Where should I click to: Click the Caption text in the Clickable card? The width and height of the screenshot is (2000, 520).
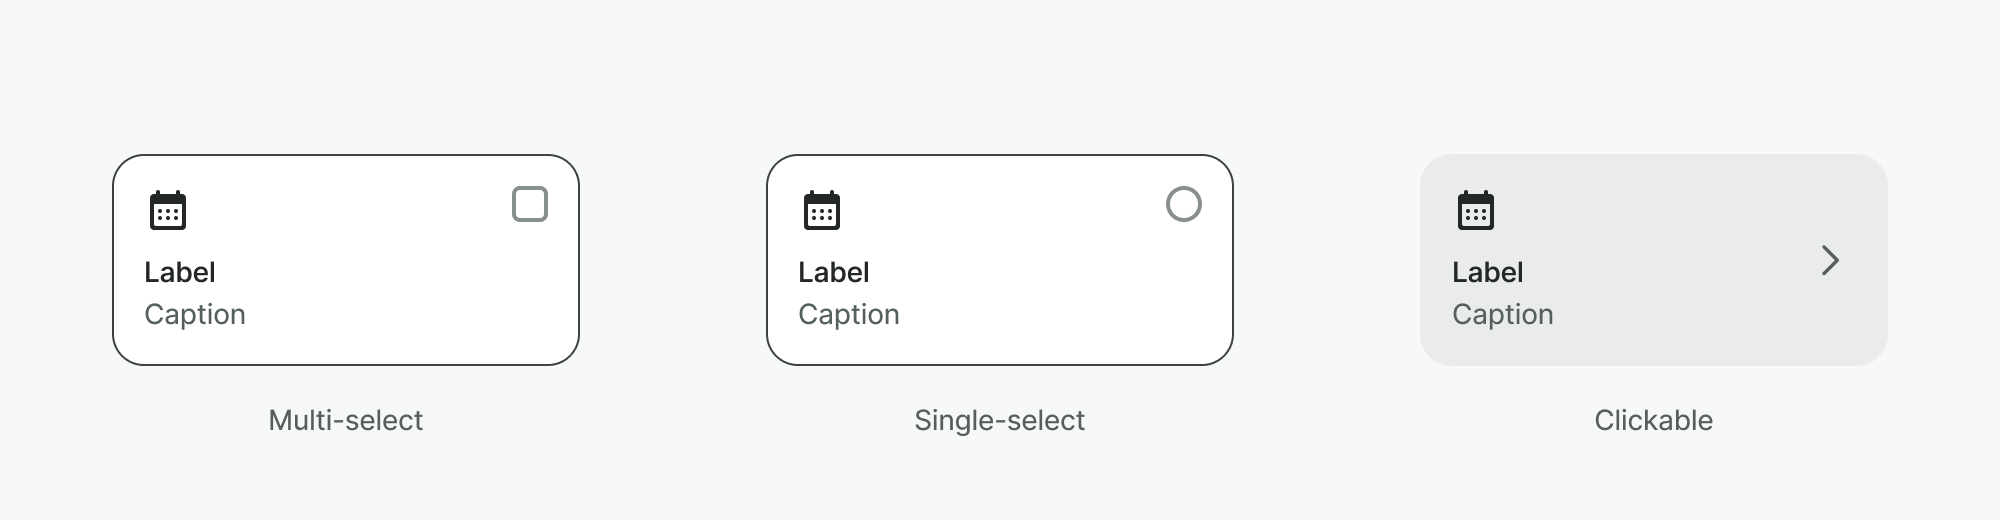[1503, 314]
